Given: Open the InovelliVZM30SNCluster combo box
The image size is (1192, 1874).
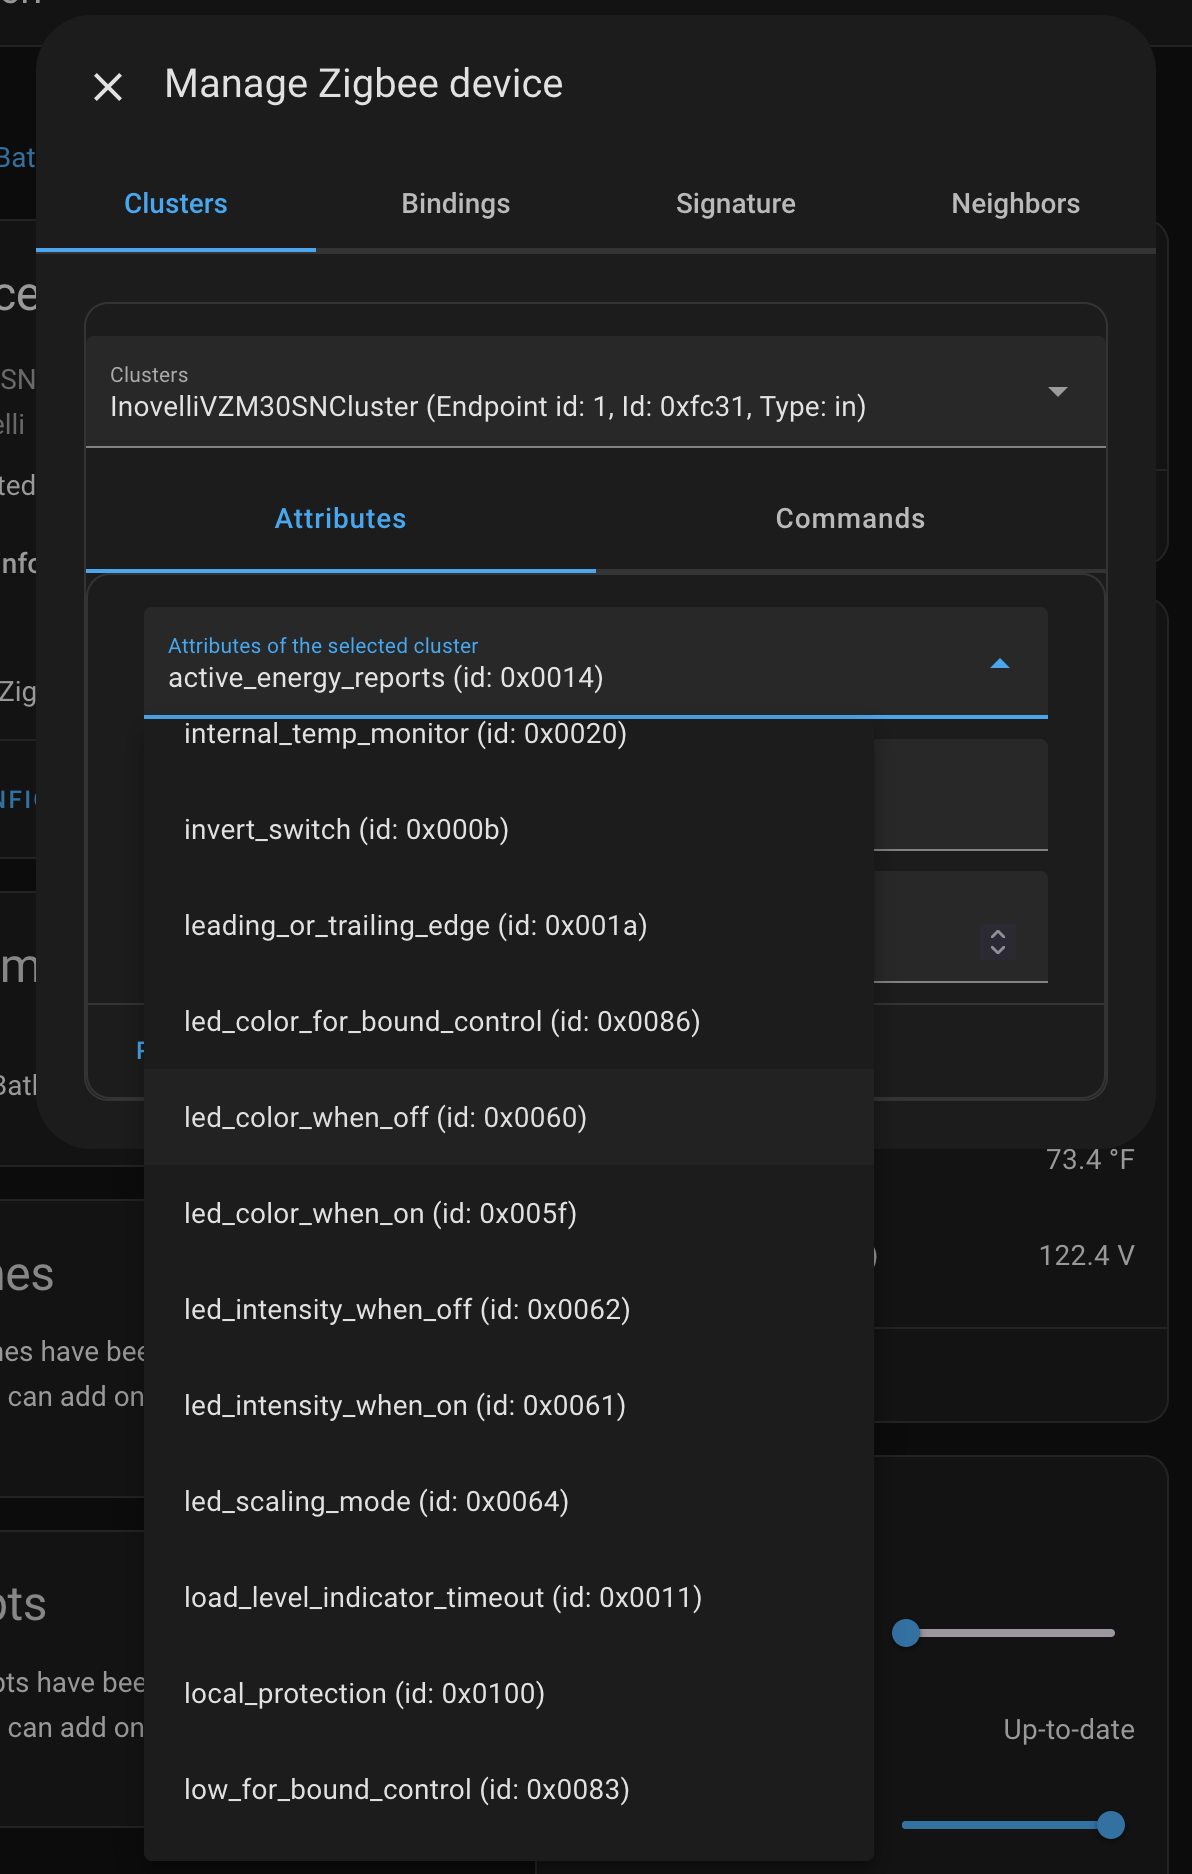Looking at the screenshot, I should point(596,392).
